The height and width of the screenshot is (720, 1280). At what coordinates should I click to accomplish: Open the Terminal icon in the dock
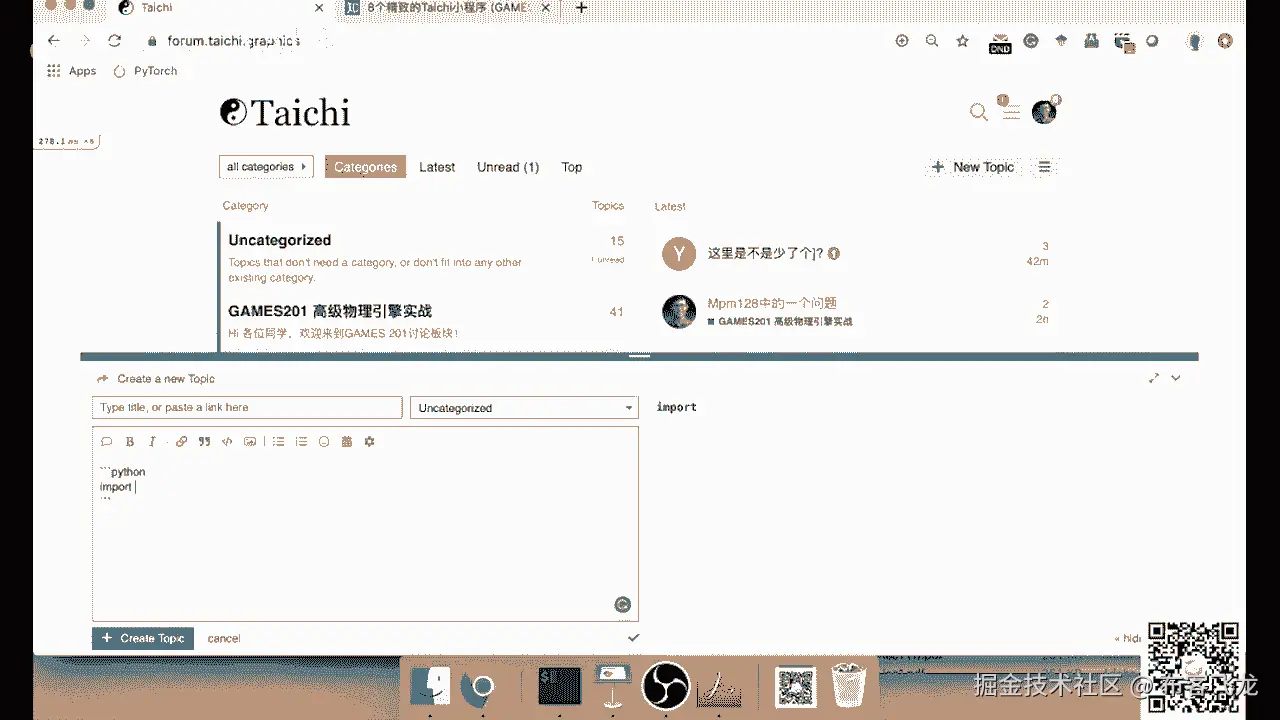tap(559, 687)
